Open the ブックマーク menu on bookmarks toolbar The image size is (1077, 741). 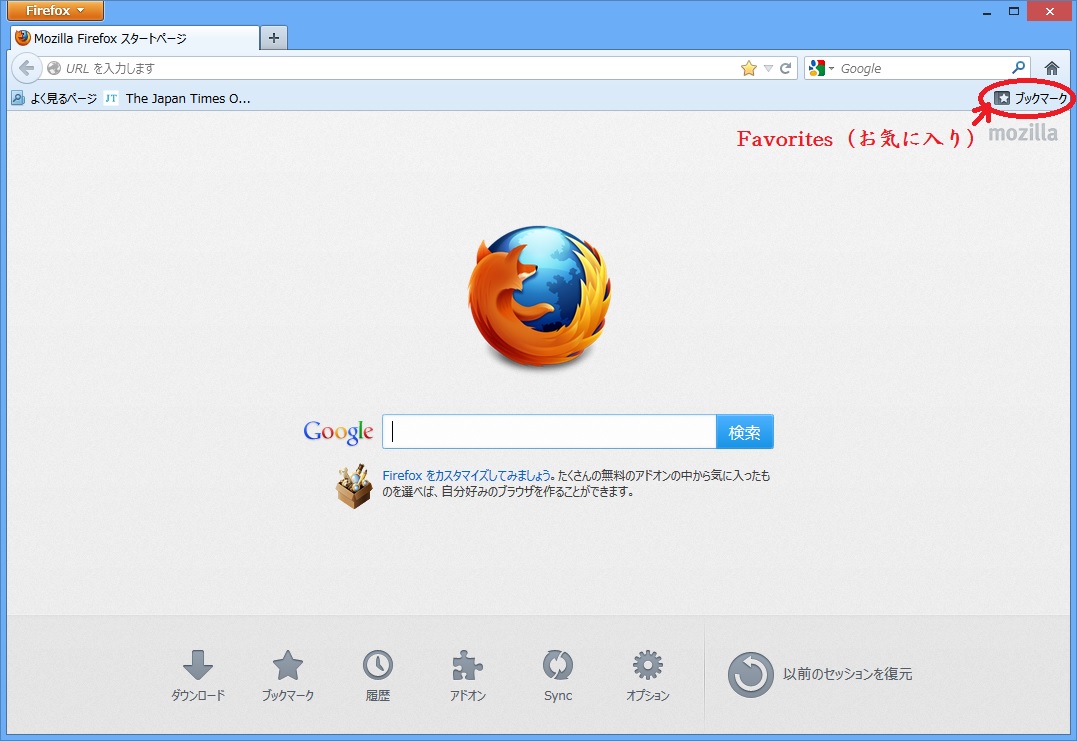[x=1031, y=98]
